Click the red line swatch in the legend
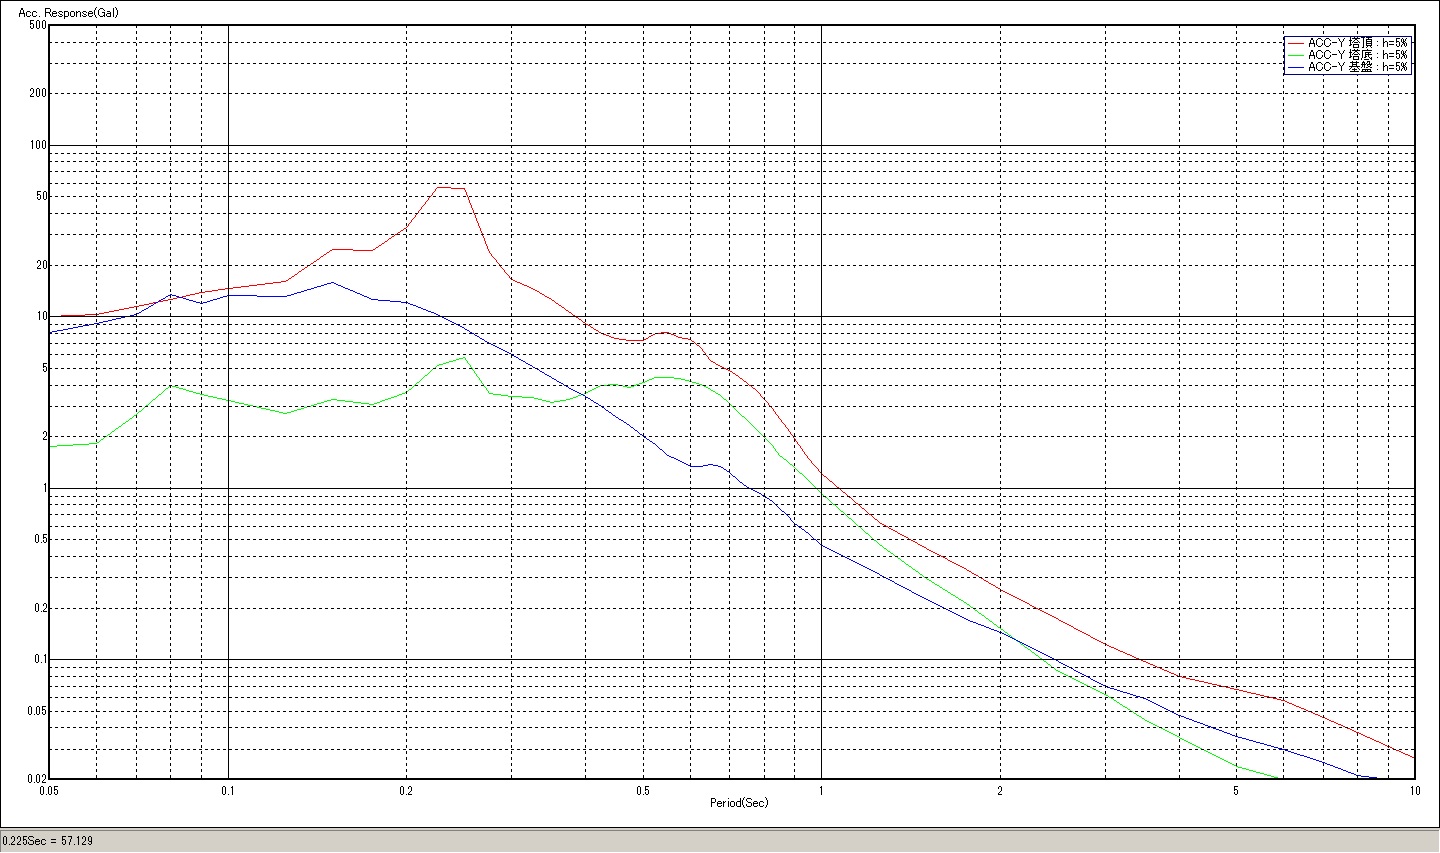1440x853 pixels. 1296,43
